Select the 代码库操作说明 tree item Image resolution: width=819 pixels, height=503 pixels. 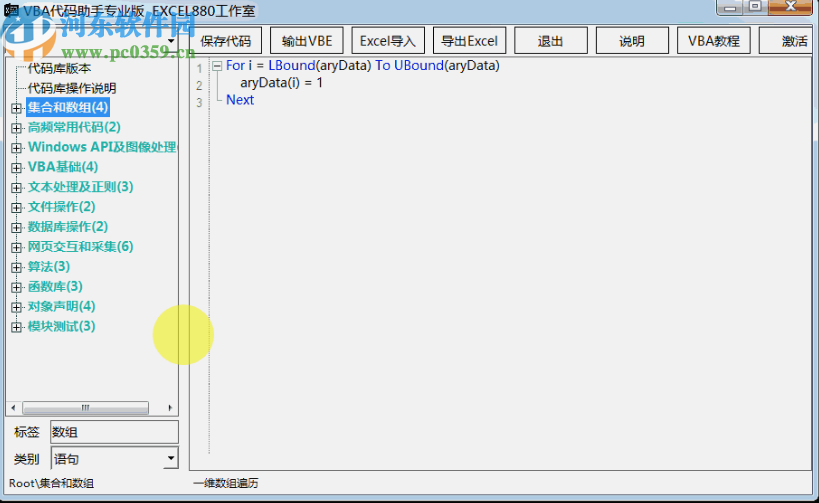pyautogui.click(x=72, y=88)
